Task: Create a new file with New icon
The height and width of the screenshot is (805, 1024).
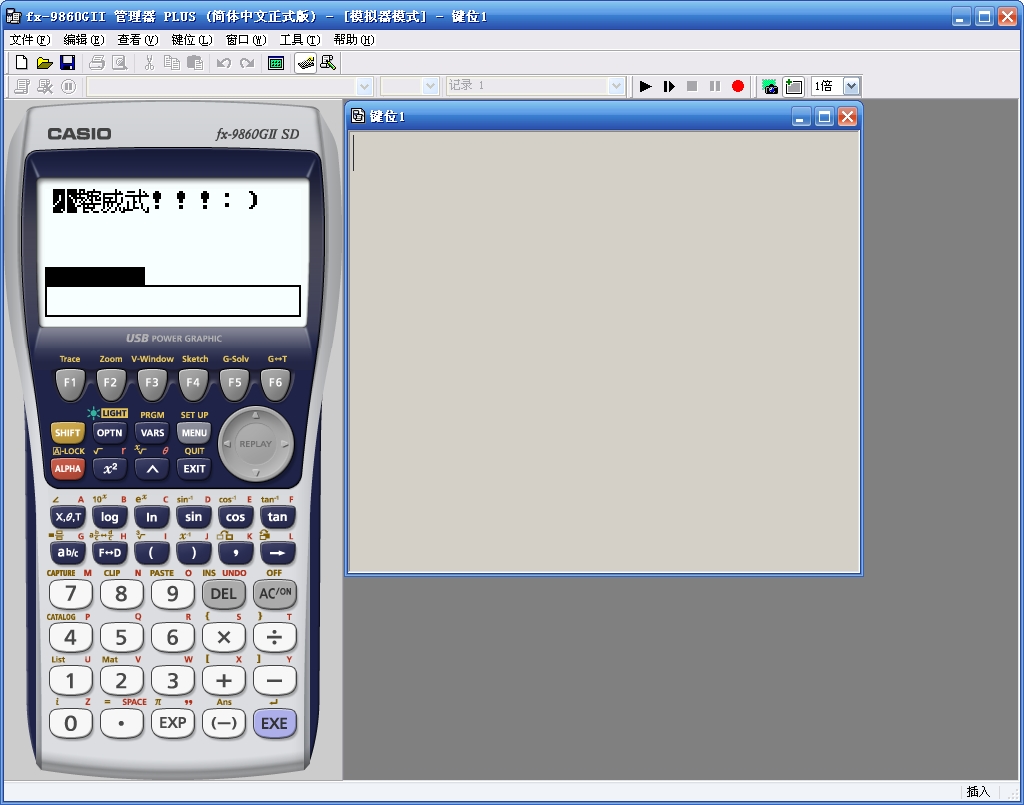Action: (22, 63)
